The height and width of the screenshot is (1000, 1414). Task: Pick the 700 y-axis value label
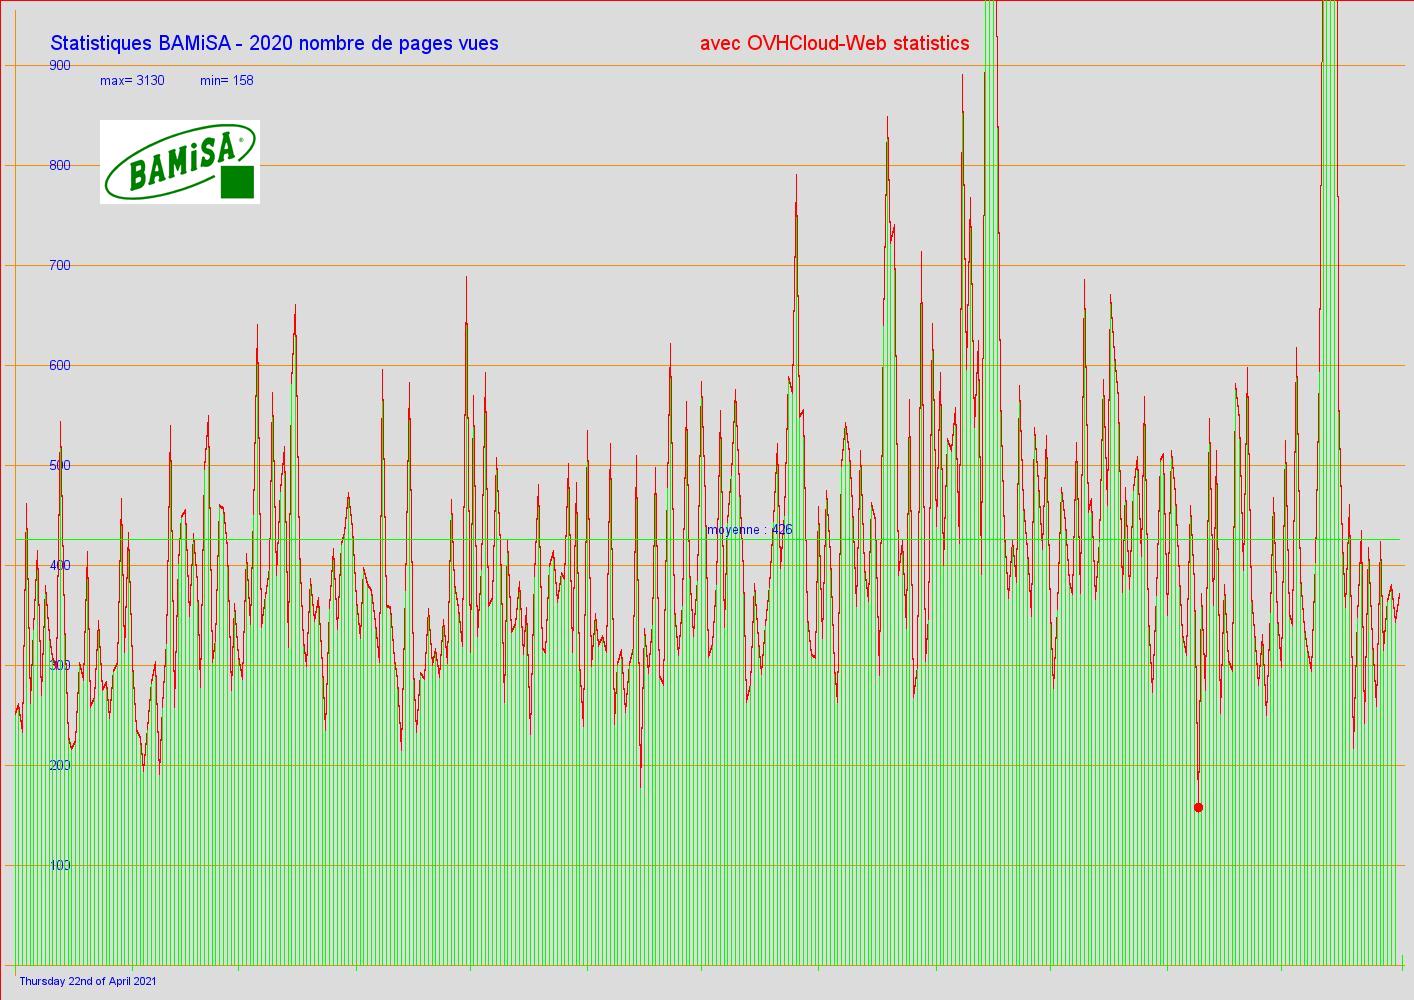click(60, 265)
